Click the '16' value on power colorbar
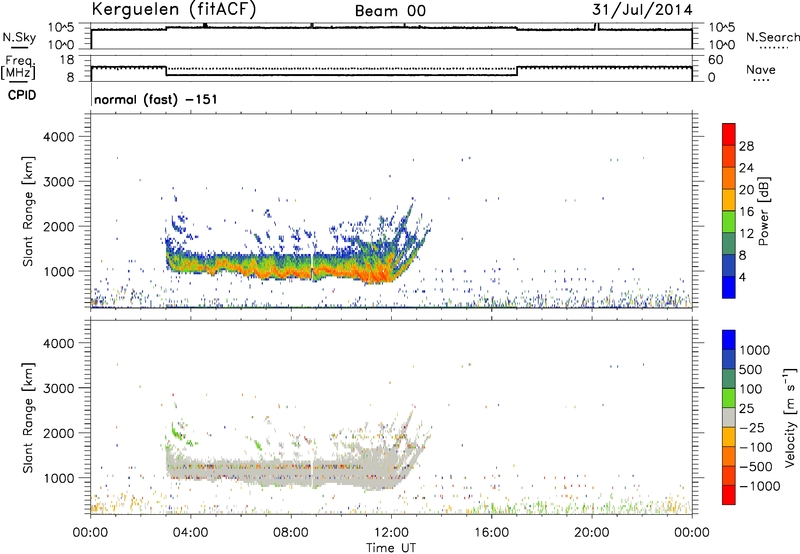800x554 pixels. tap(746, 212)
